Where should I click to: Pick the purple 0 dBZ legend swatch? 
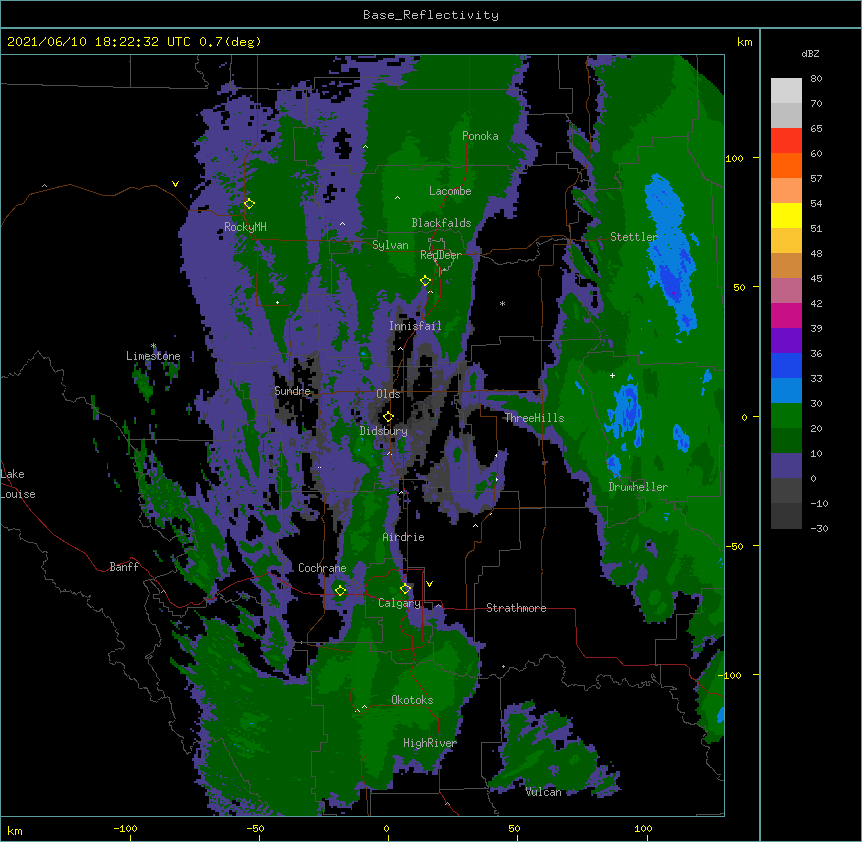coord(786,466)
